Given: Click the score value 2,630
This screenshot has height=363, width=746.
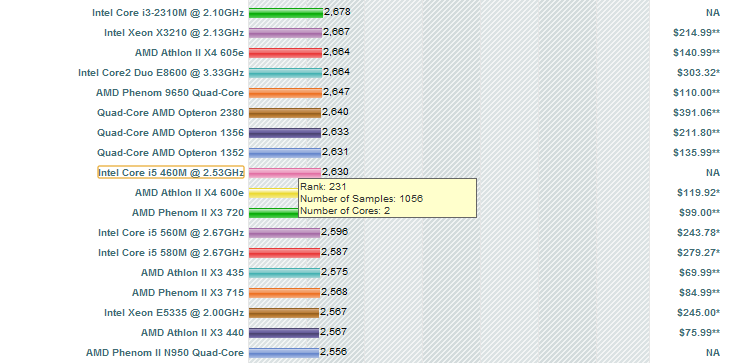Looking at the screenshot, I should point(335,172).
